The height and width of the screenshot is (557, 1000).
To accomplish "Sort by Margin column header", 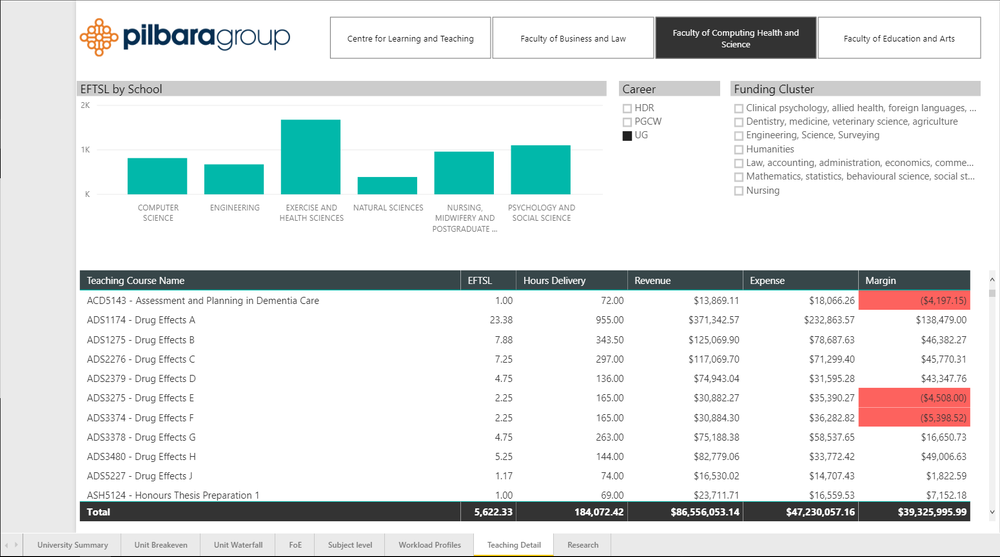I will coord(915,280).
